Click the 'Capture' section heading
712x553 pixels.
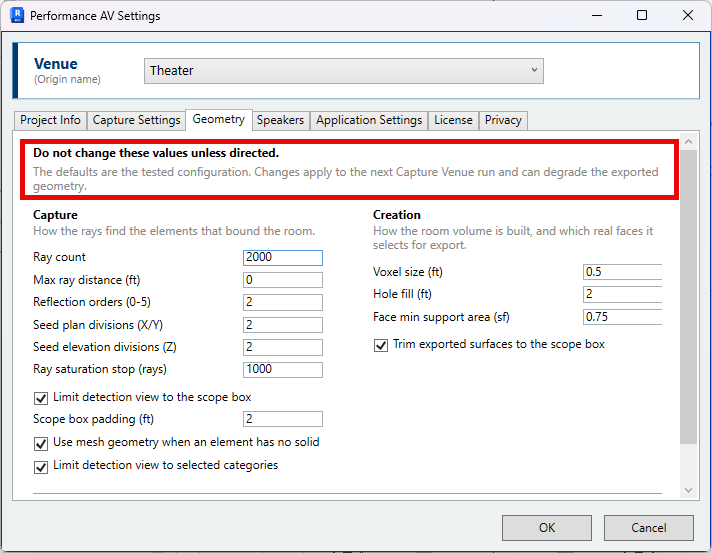[x=55, y=215]
